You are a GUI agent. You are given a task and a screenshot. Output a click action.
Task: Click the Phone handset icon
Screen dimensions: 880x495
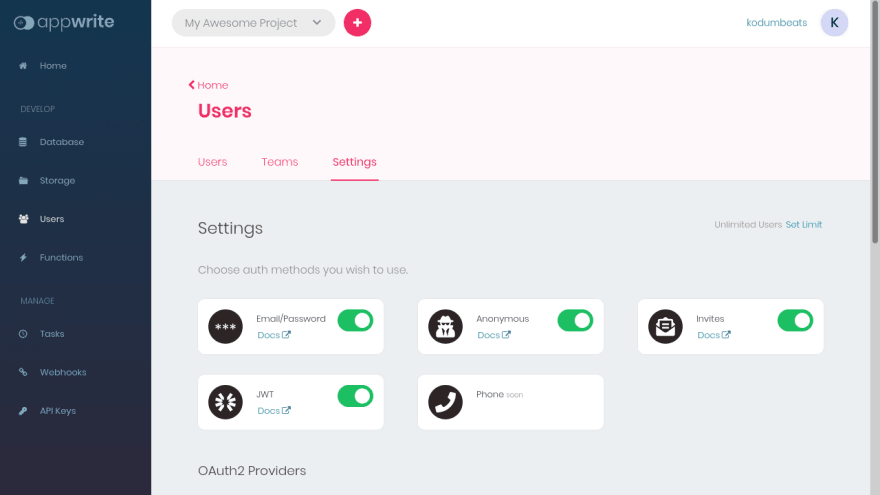446,402
